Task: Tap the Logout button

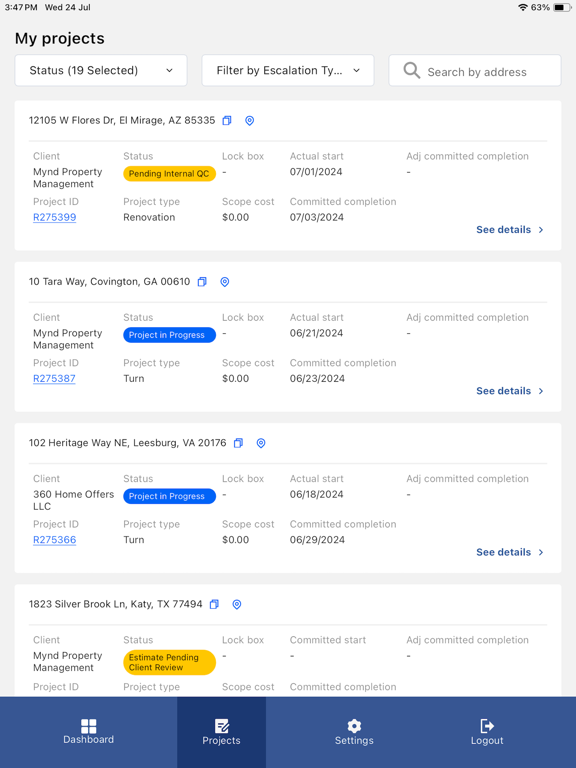Action: point(487,732)
